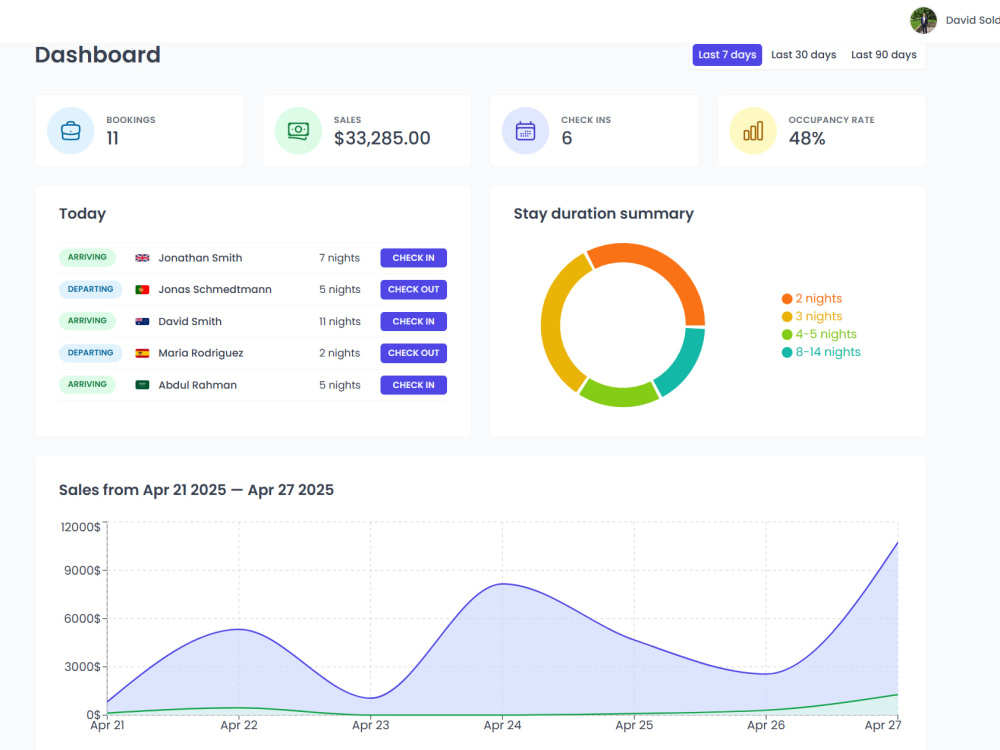Click the orange 2 nights legend dot

tap(787, 298)
